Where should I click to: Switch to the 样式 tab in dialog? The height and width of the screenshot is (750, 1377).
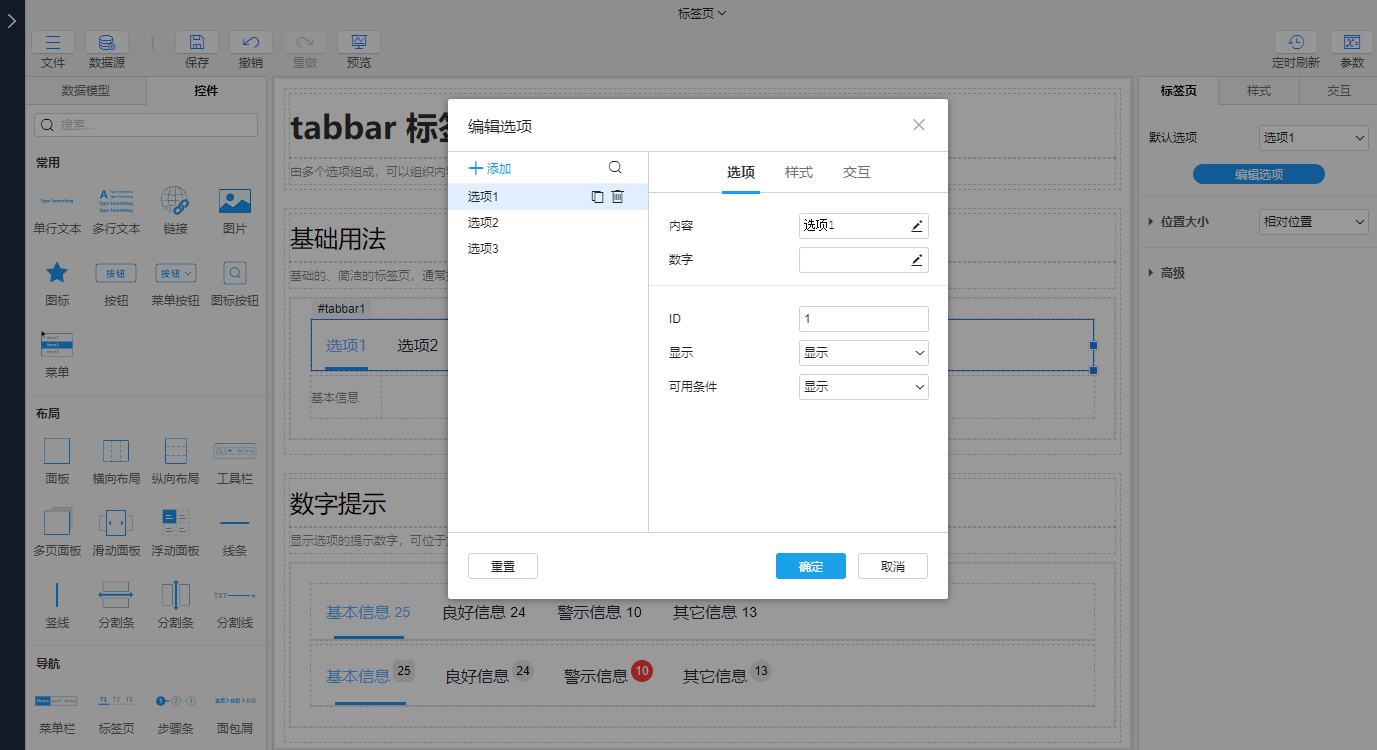(x=799, y=172)
